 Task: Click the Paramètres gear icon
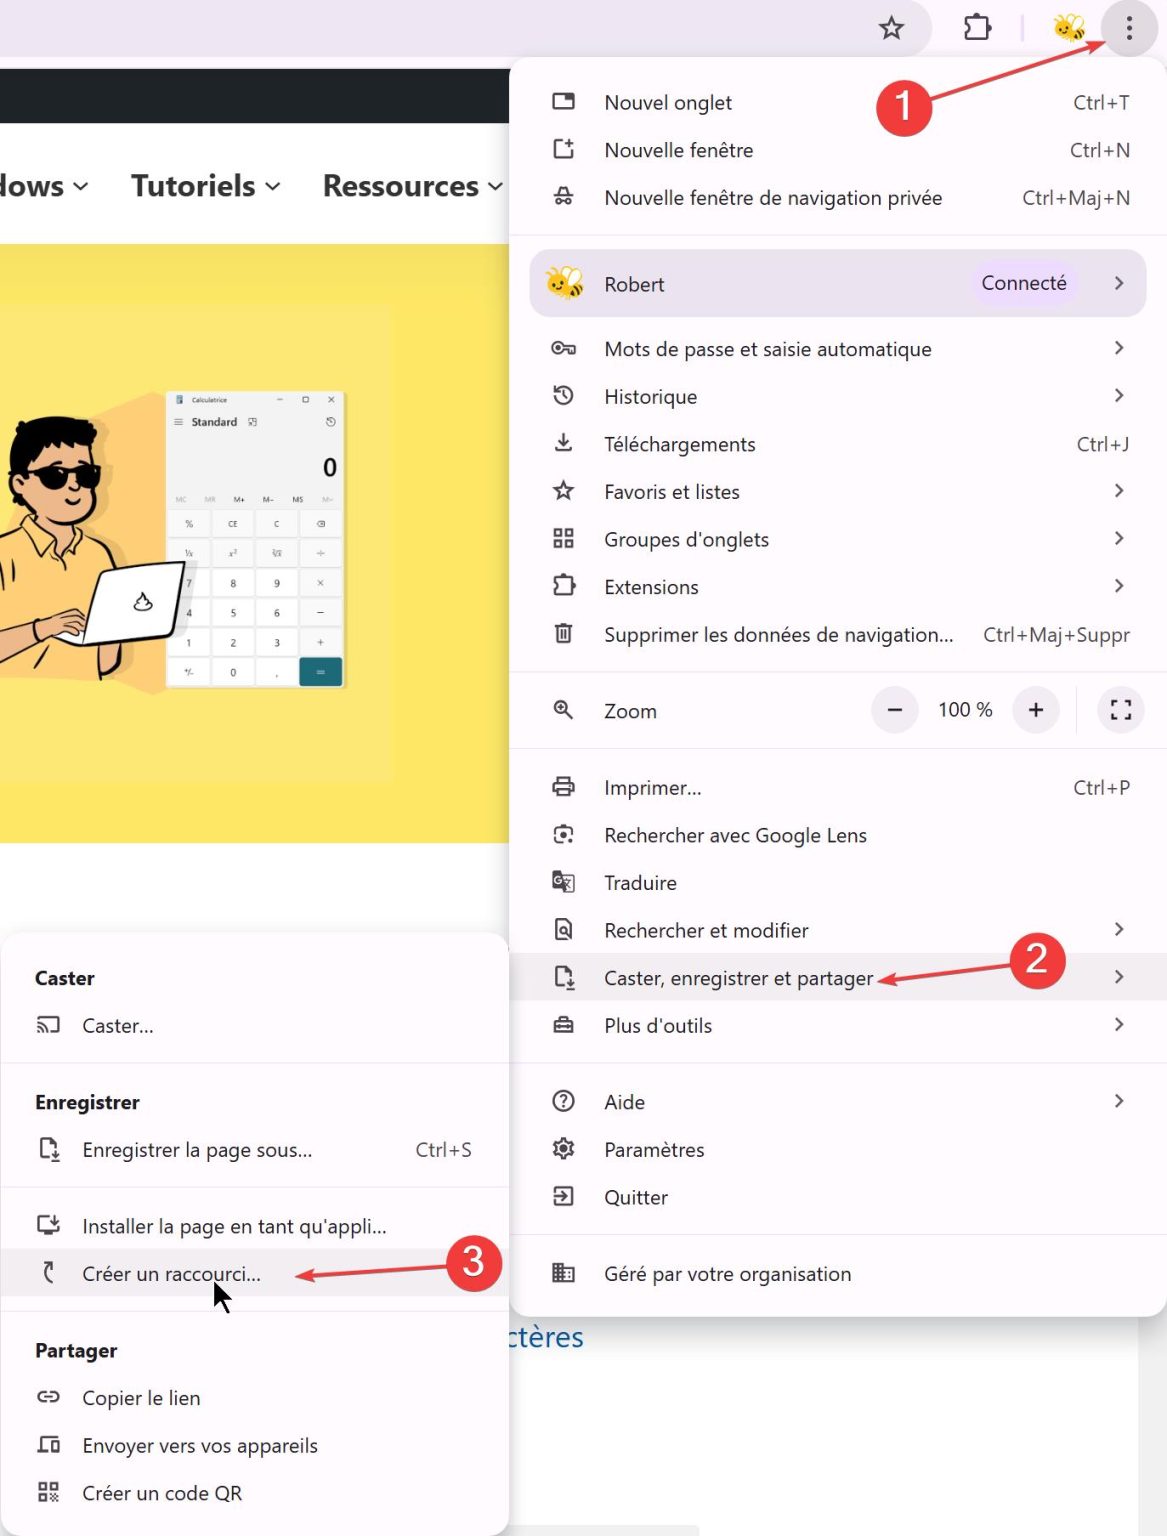564,1149
